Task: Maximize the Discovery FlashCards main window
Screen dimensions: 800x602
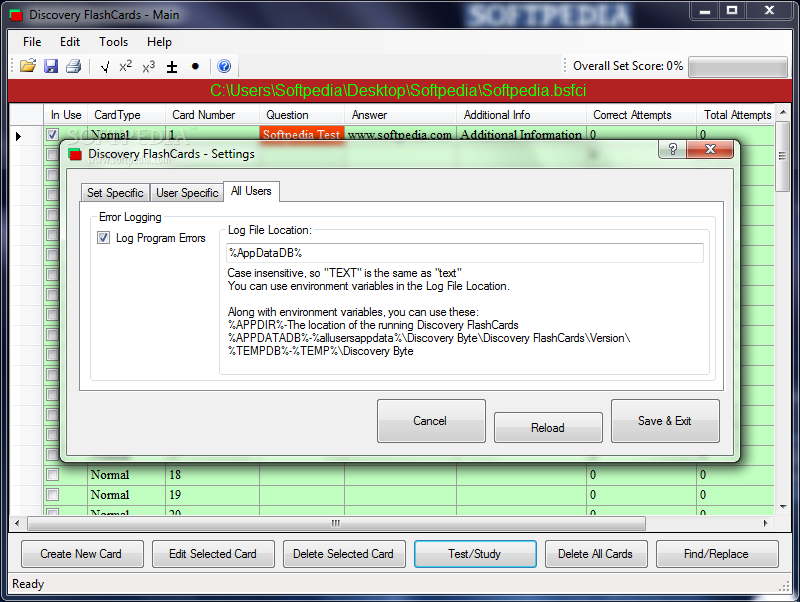Action: (732, 11)
